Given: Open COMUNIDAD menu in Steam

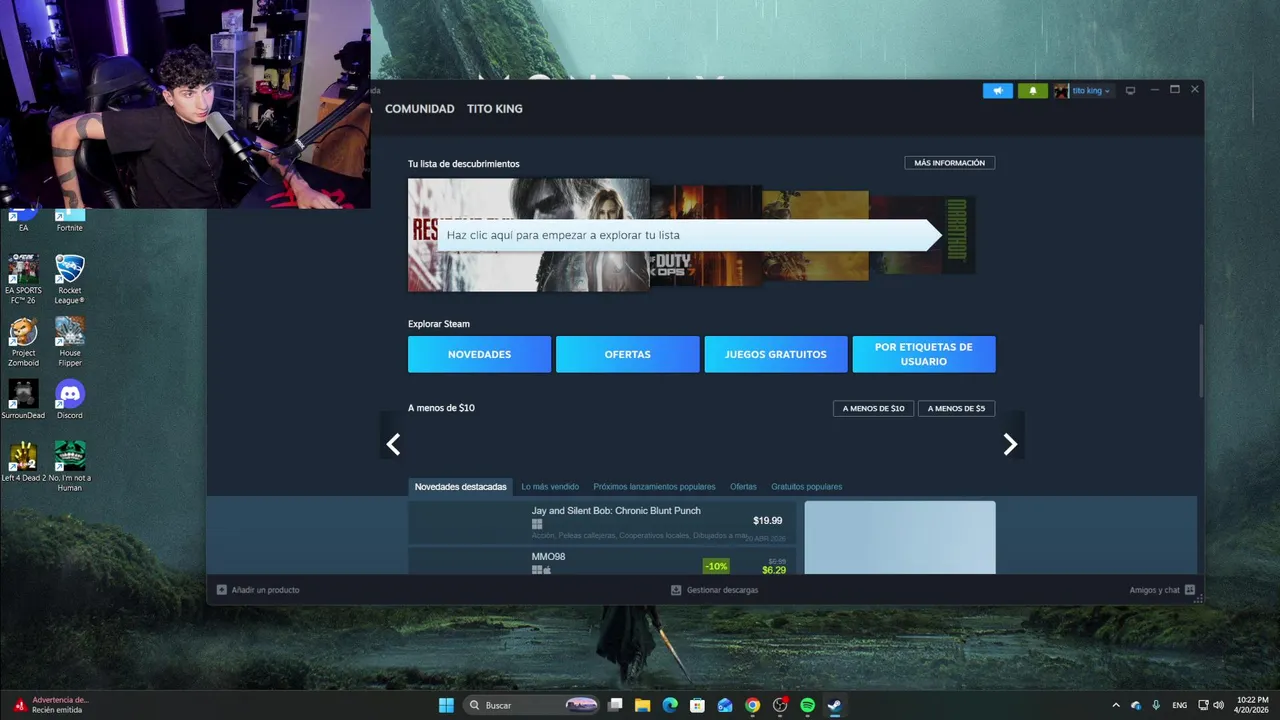Looking at the screenshot, I should coord(420,109).
